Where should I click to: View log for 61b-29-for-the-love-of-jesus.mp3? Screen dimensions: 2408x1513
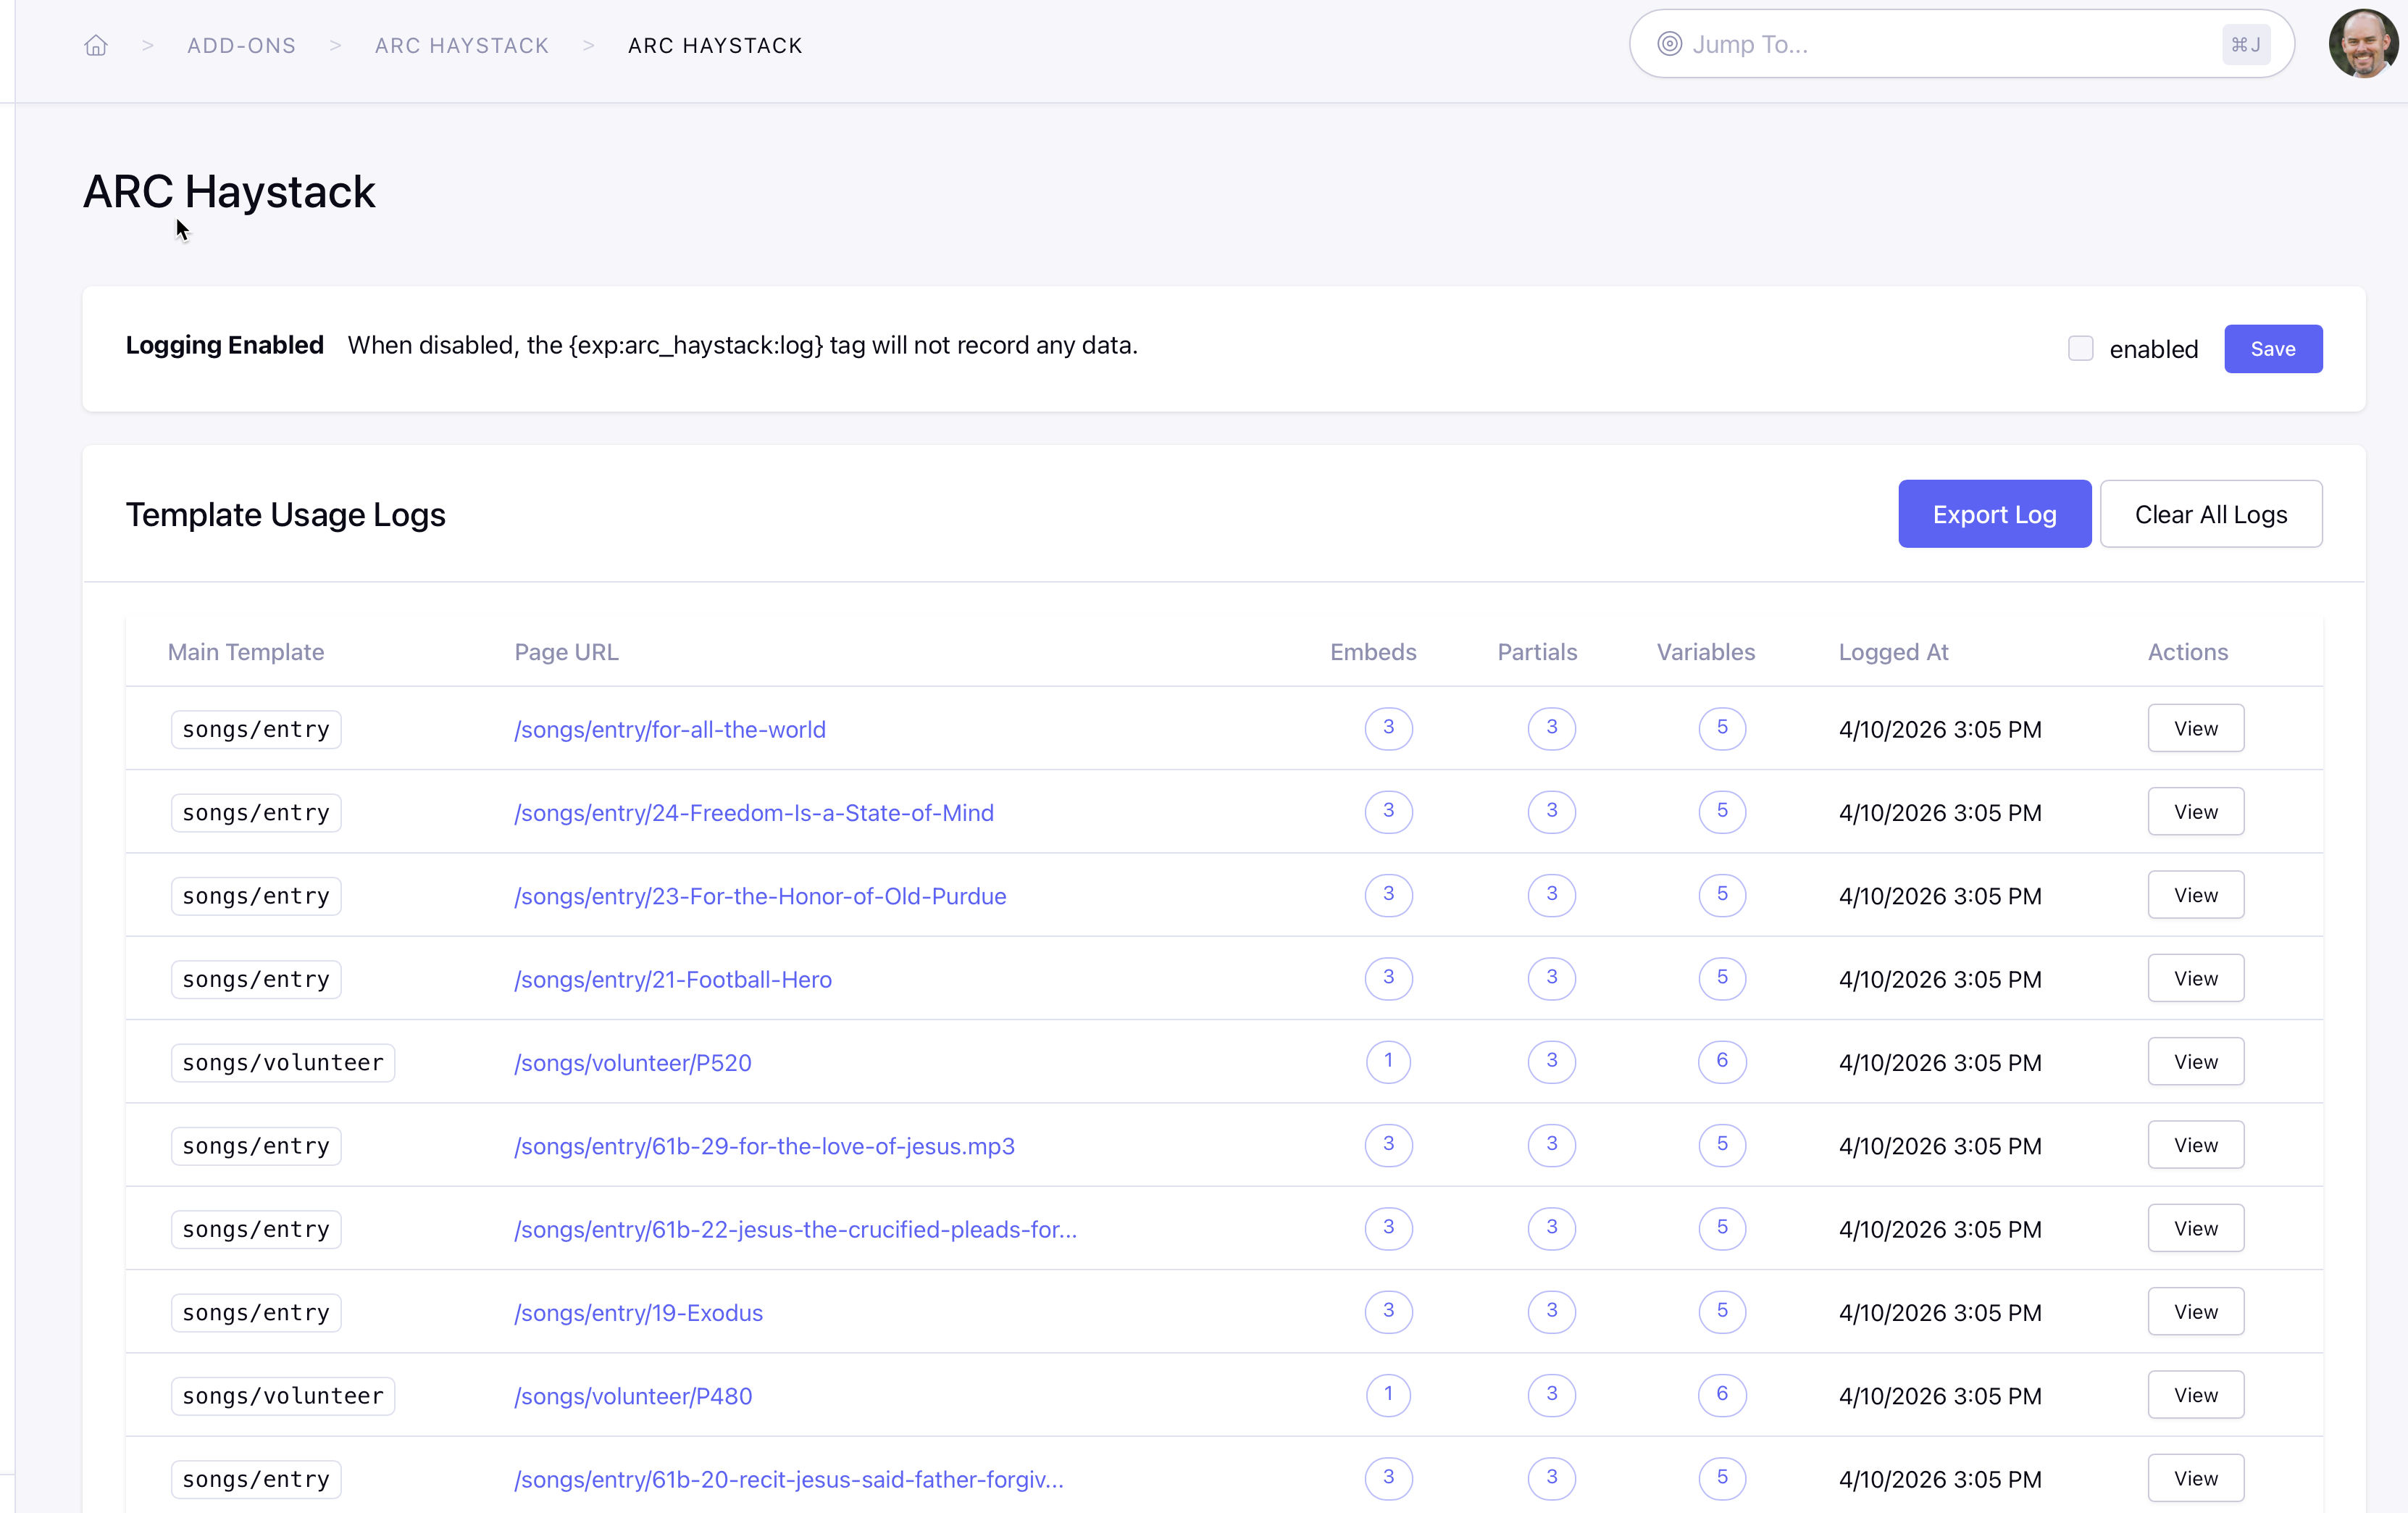tap(2195, 1145)
